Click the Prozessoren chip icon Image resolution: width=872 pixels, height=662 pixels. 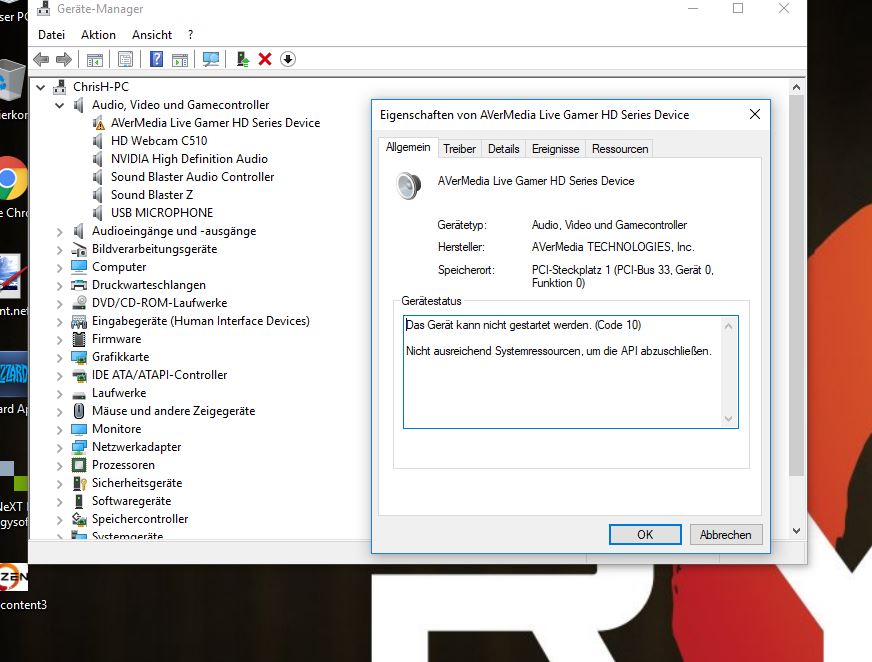[79, 465]
